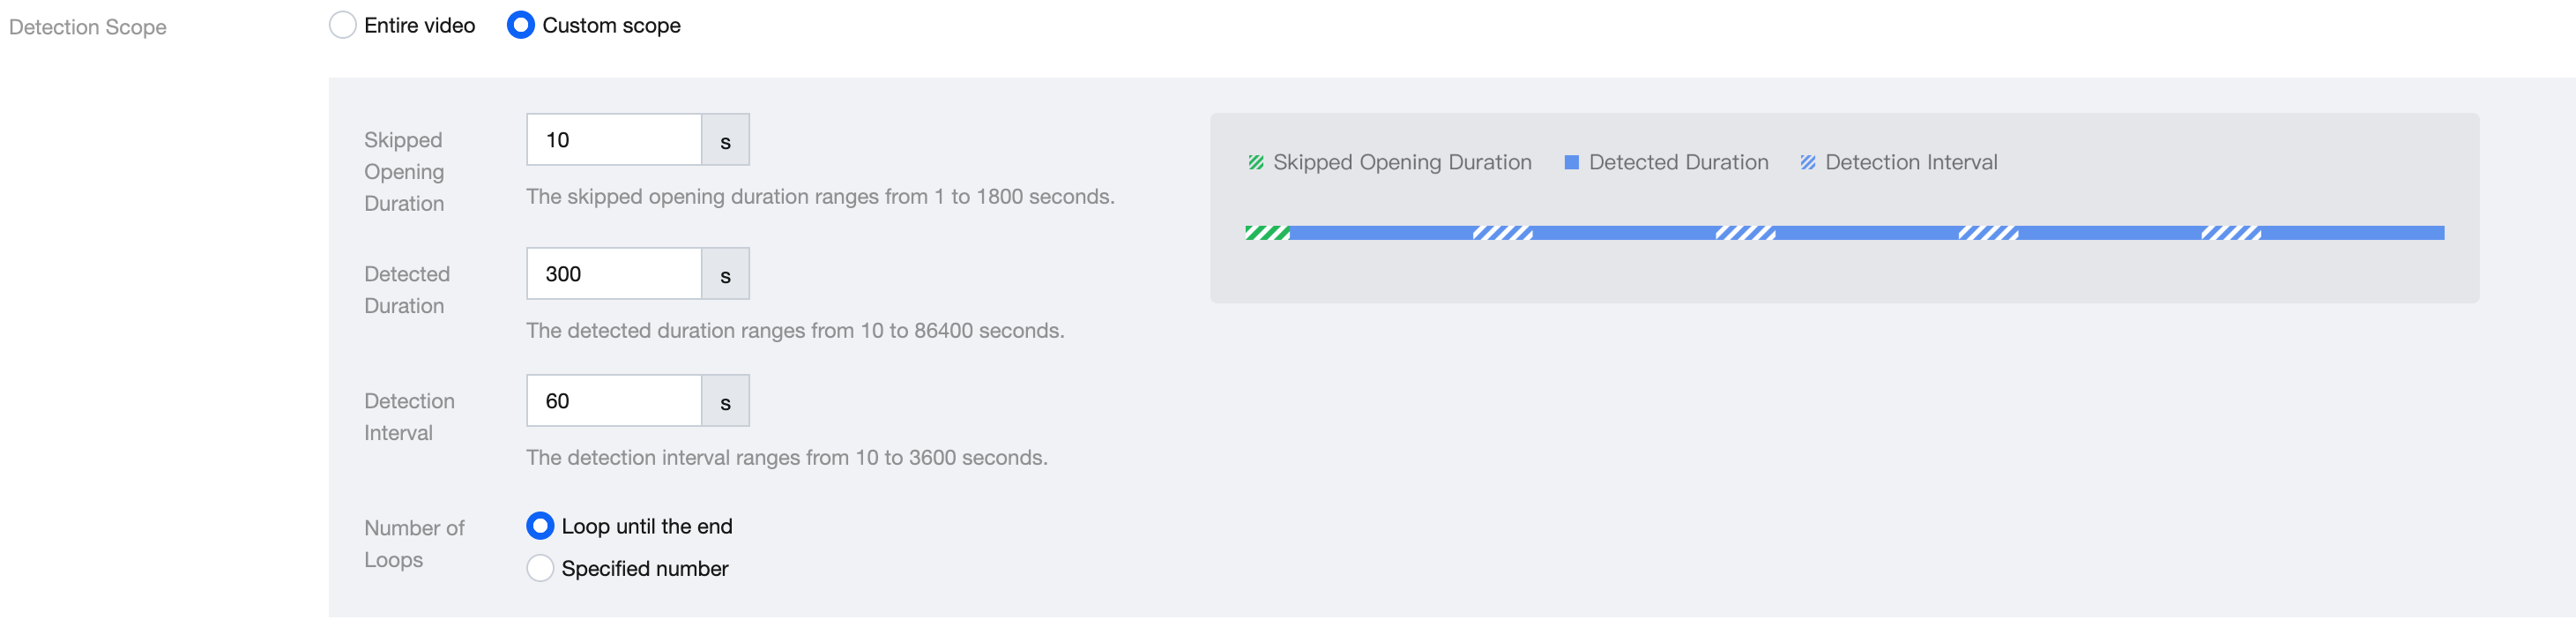Choose Loop until the end option
This screenshot has height=635, width=2576.
(540, 526)
